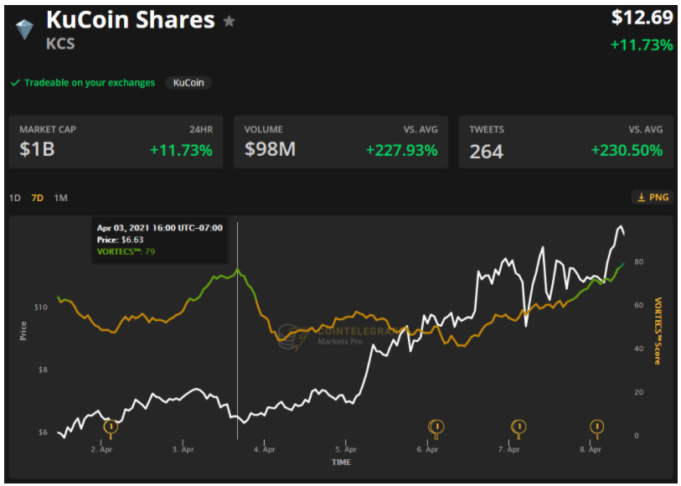The height and width of the screenshot is (486, 681).
Task: Click the Apr 03, 2021 tooltip date
Action: [x=159, y=228]
